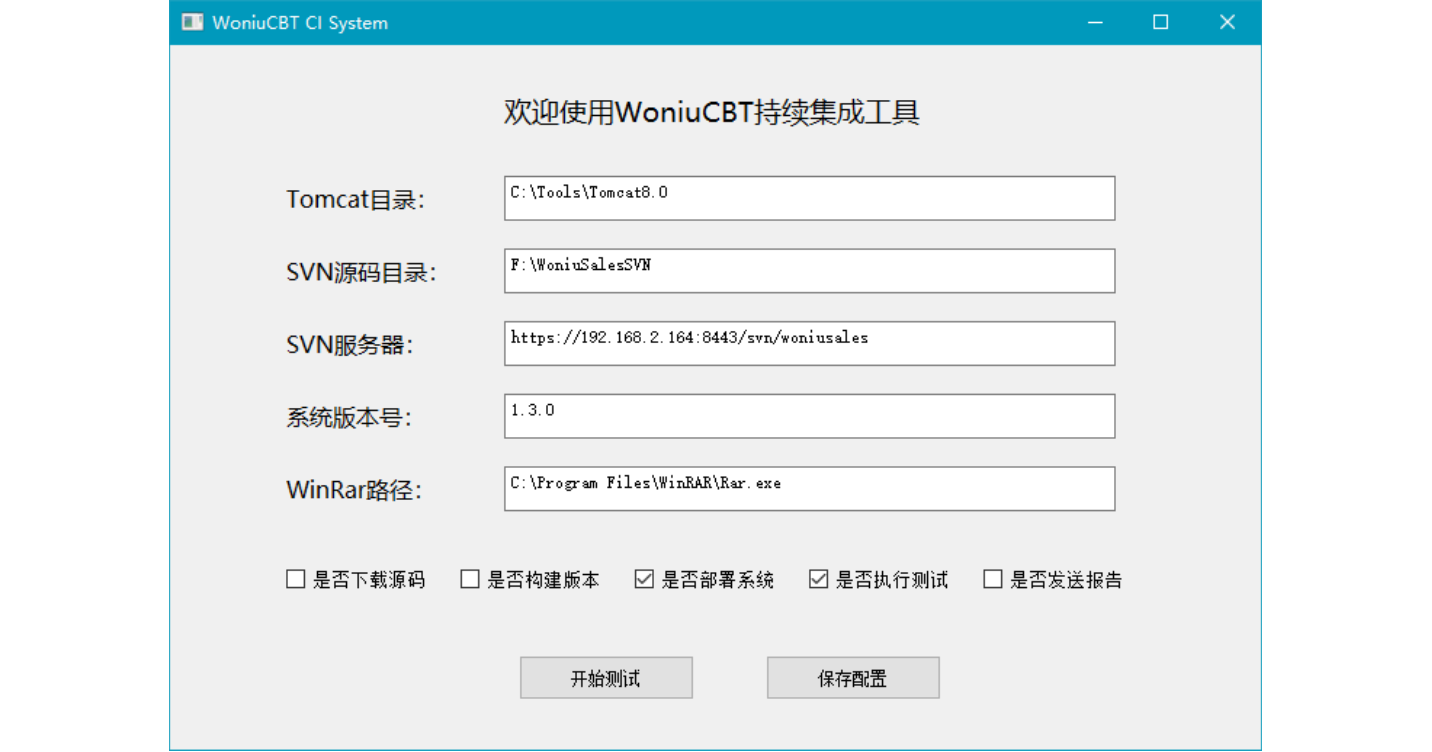
Task: Click the 保存配置 button
Action: pos(852,677)
